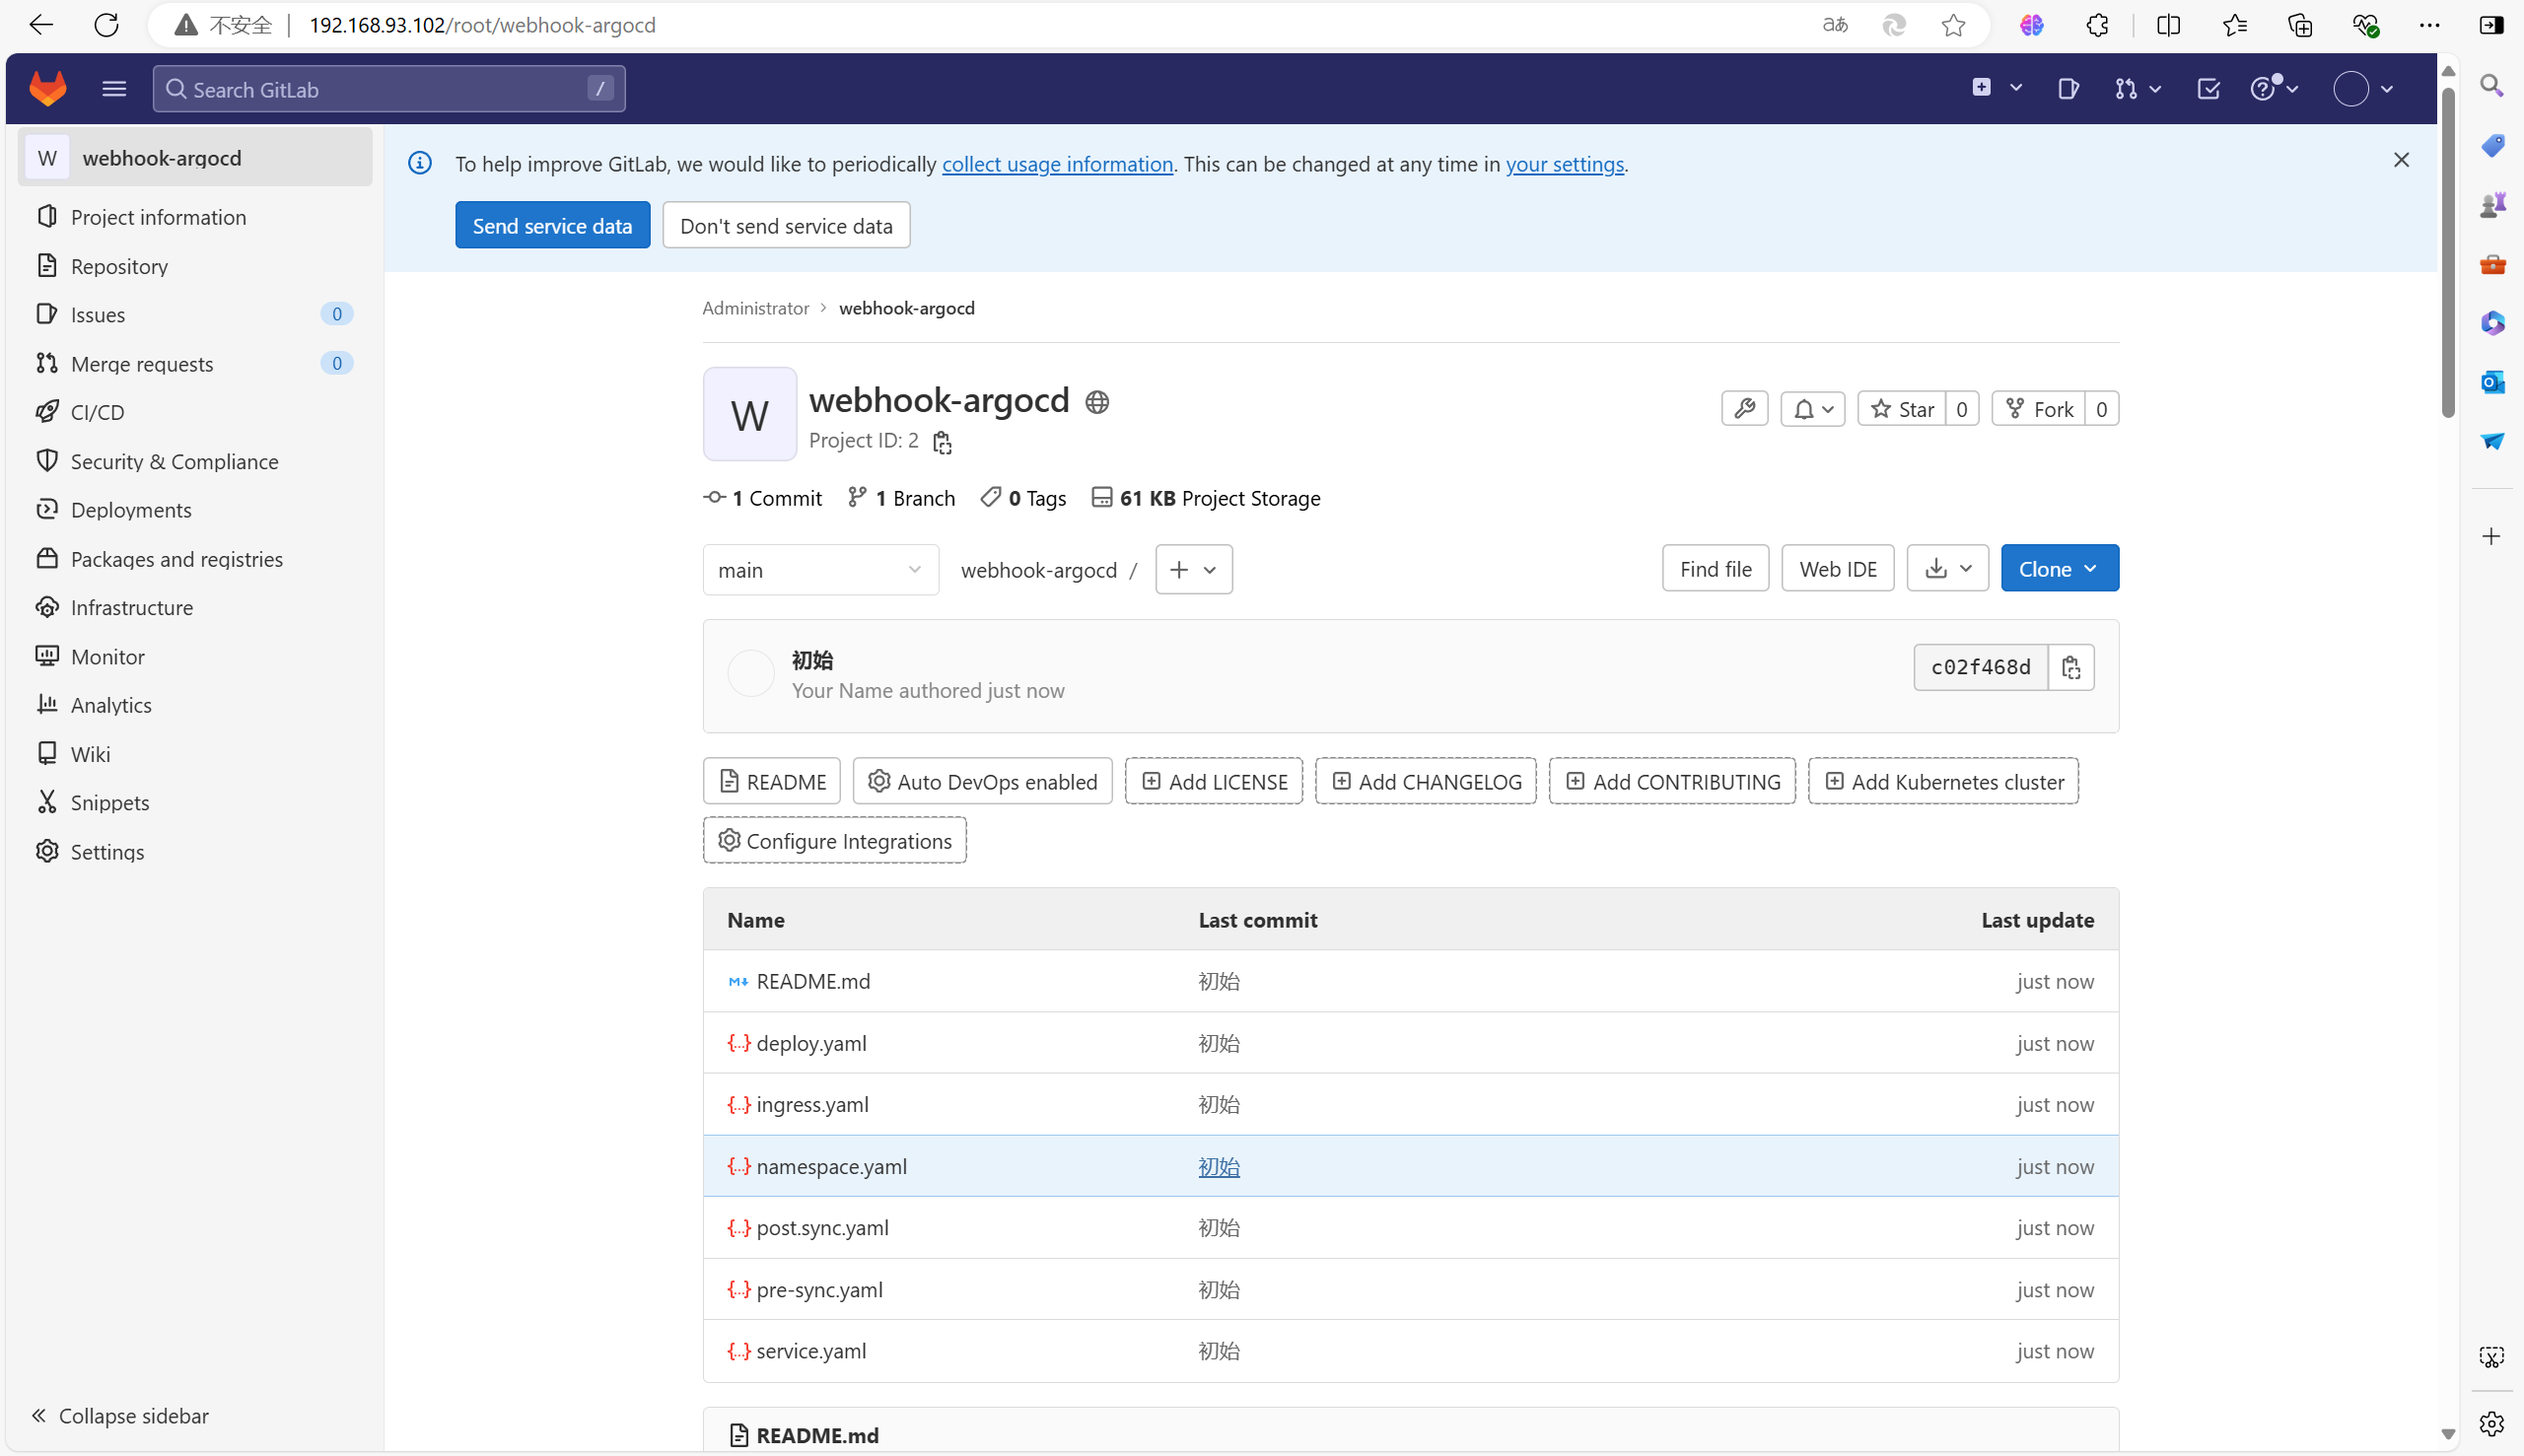2524x1456 pixels.
Task: Follow collect usage information link
Action: pos(1057,164)
